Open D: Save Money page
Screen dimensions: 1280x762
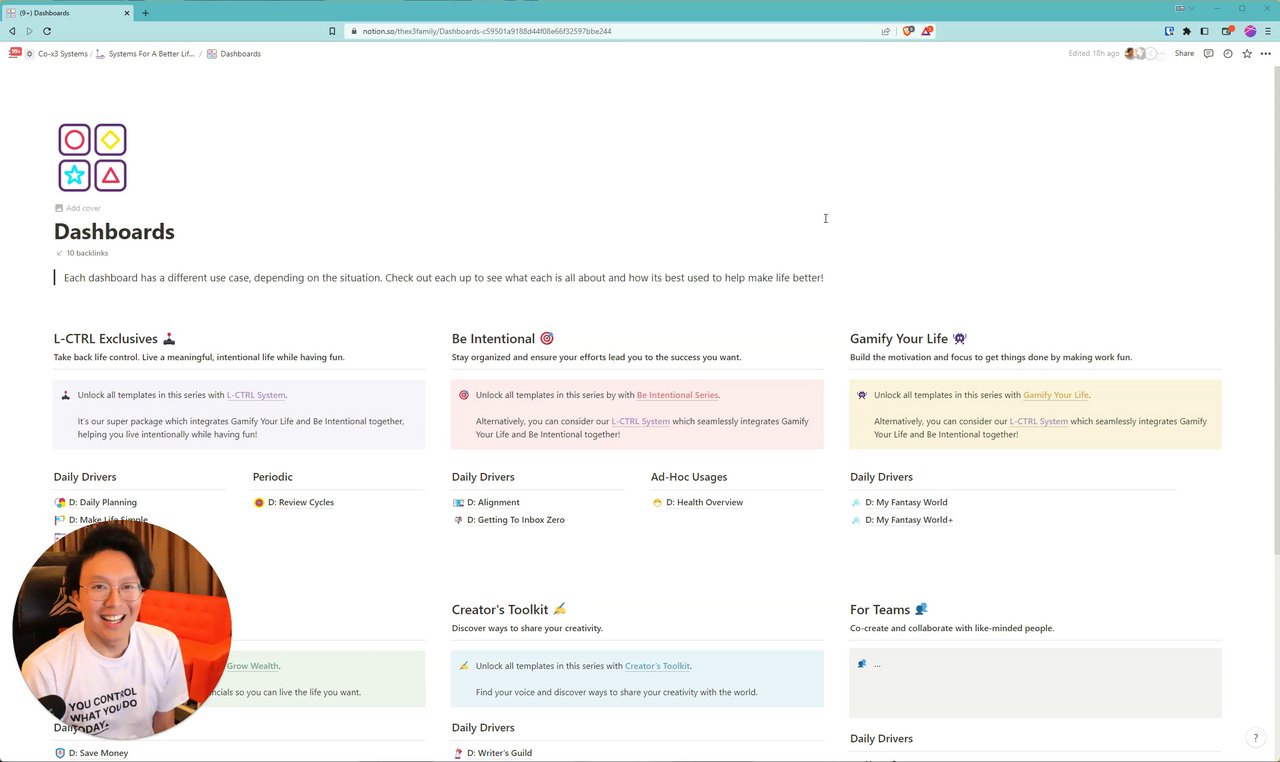click(x=91, y=753)
